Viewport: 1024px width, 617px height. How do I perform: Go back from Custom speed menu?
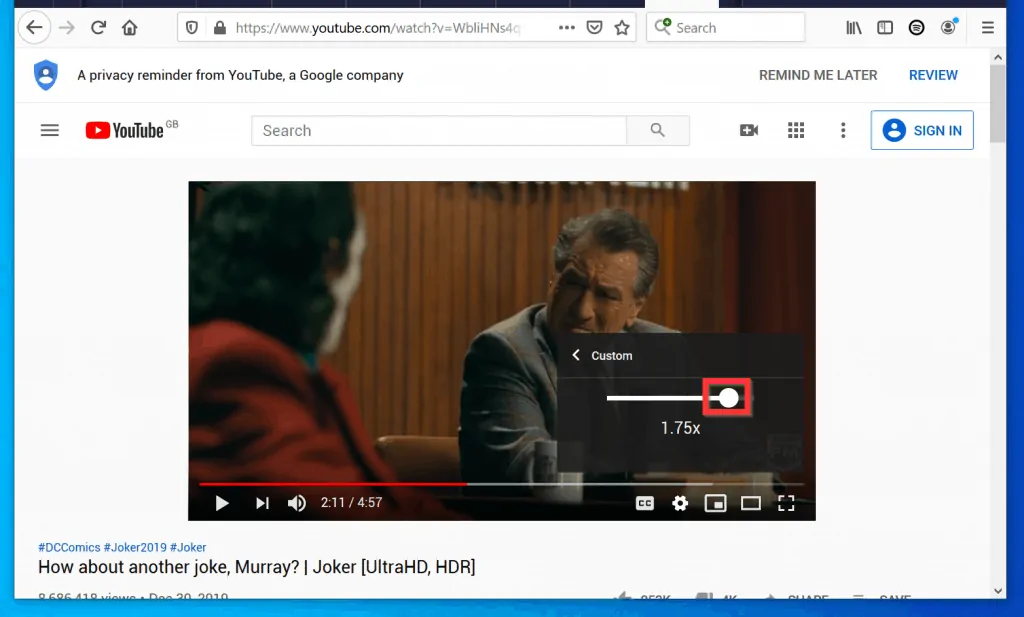pos(576,355)
